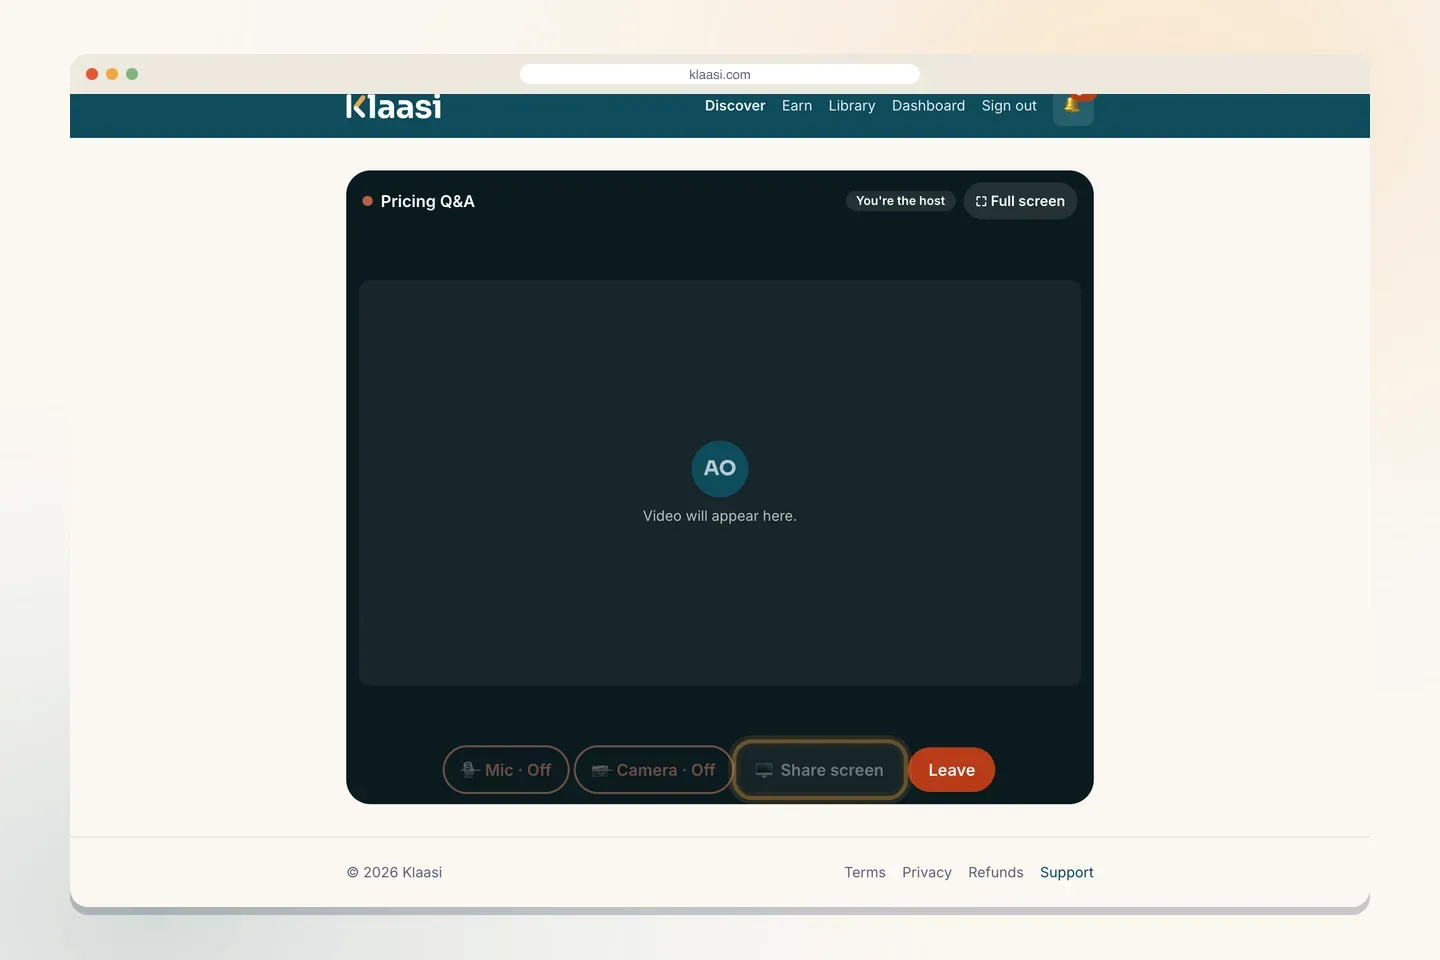Maximize the browser window with green button
Viewport: 1440px width, 960px height.
pos(132,74)
